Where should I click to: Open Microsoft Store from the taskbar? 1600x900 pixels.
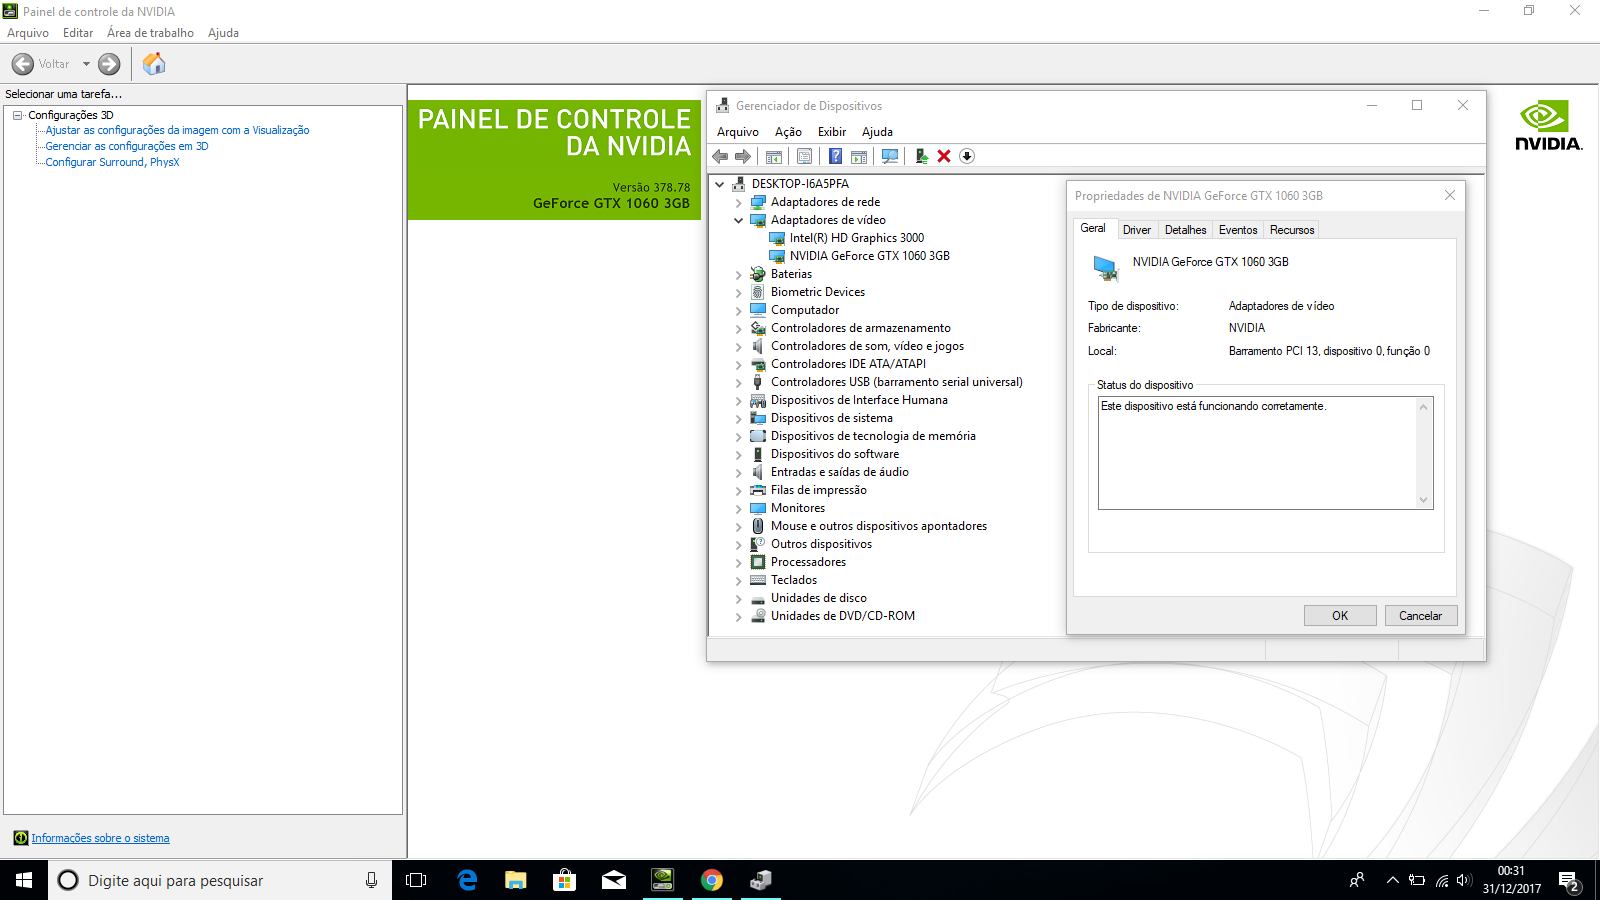tap(565, 880)
